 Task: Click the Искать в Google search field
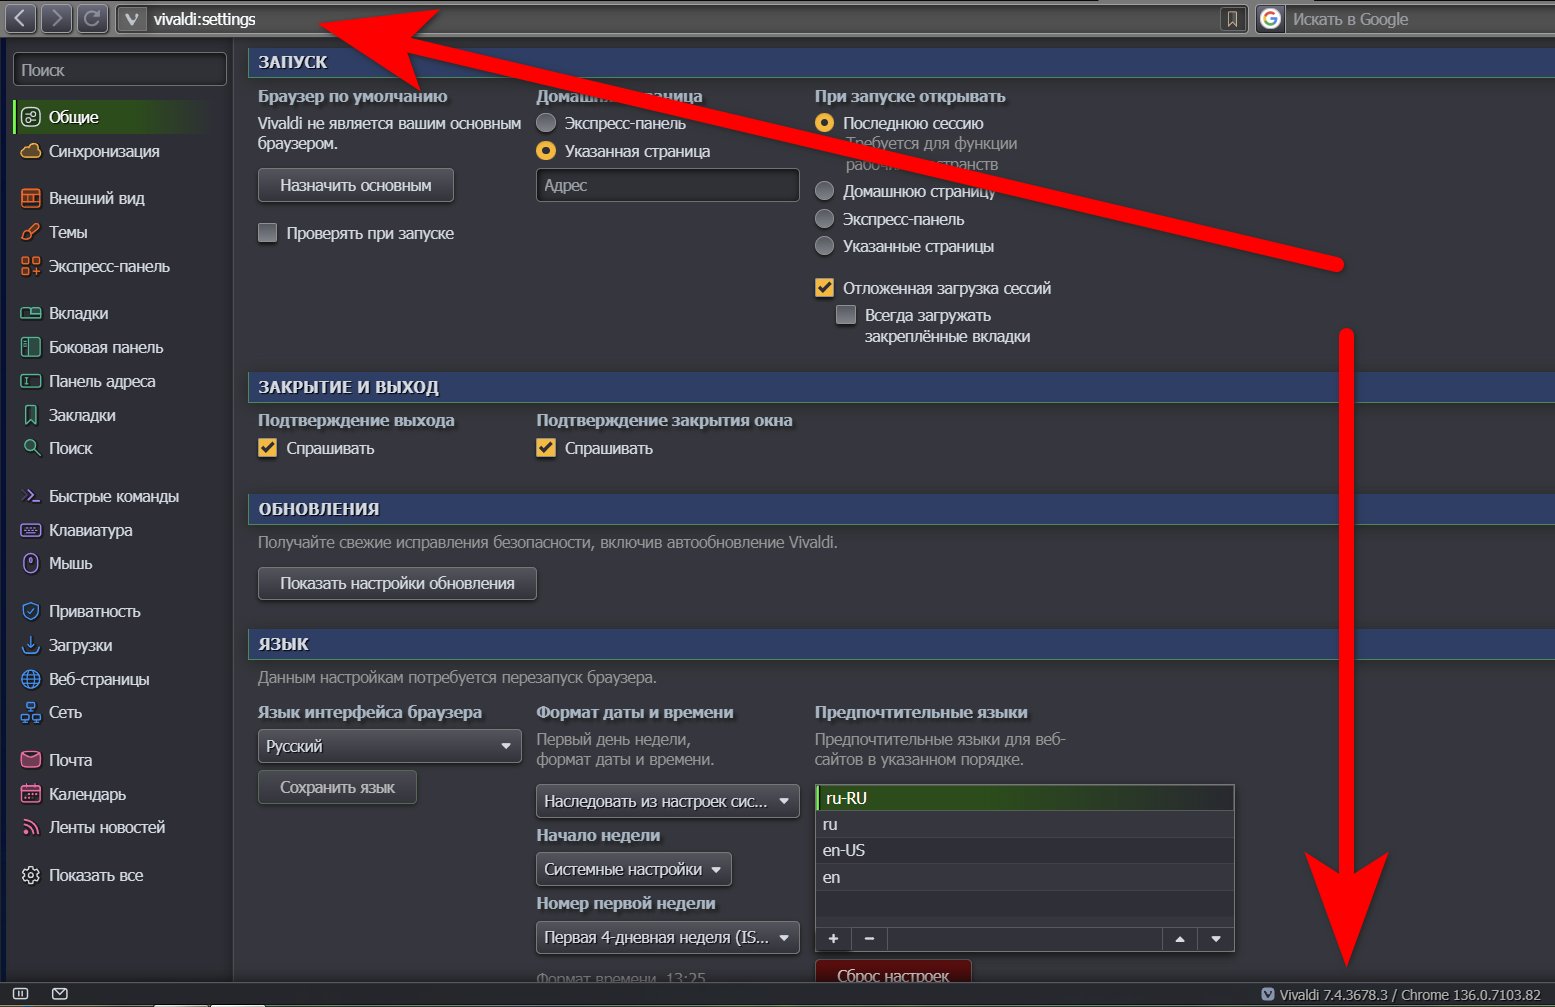[x=1420, y=19]
